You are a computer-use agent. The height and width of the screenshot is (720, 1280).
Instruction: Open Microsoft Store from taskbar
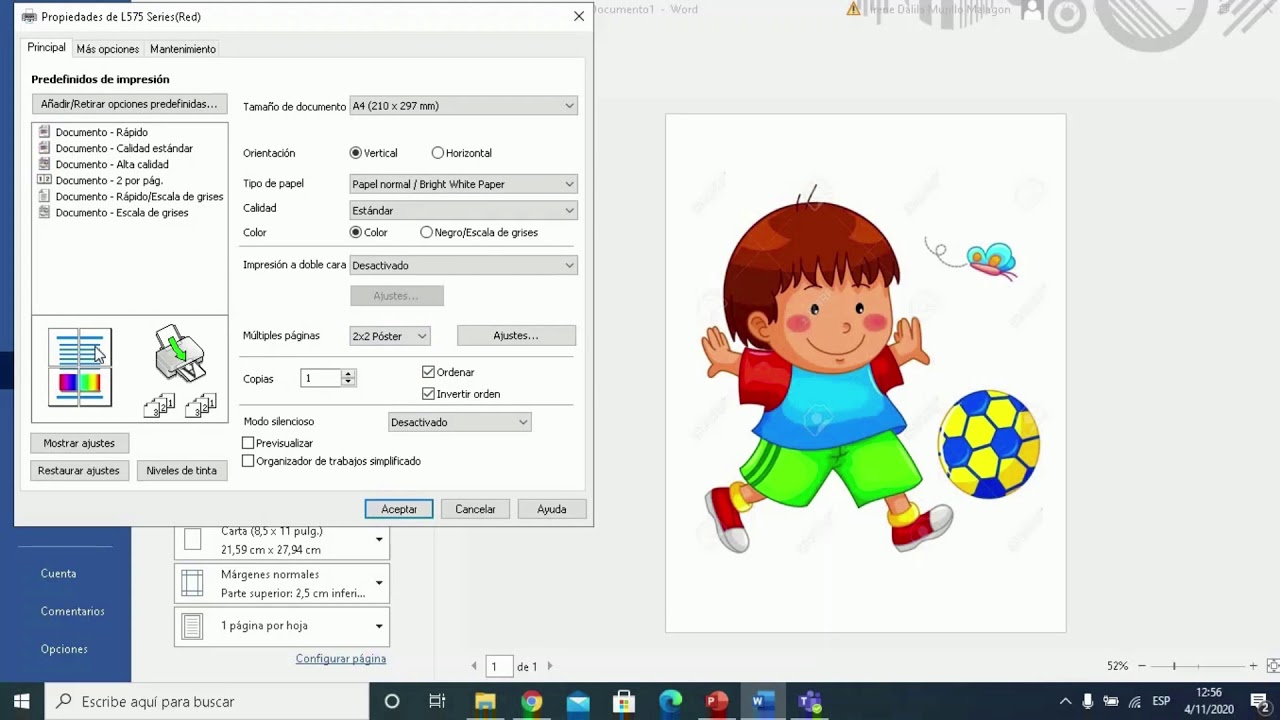tap(624, 701)
